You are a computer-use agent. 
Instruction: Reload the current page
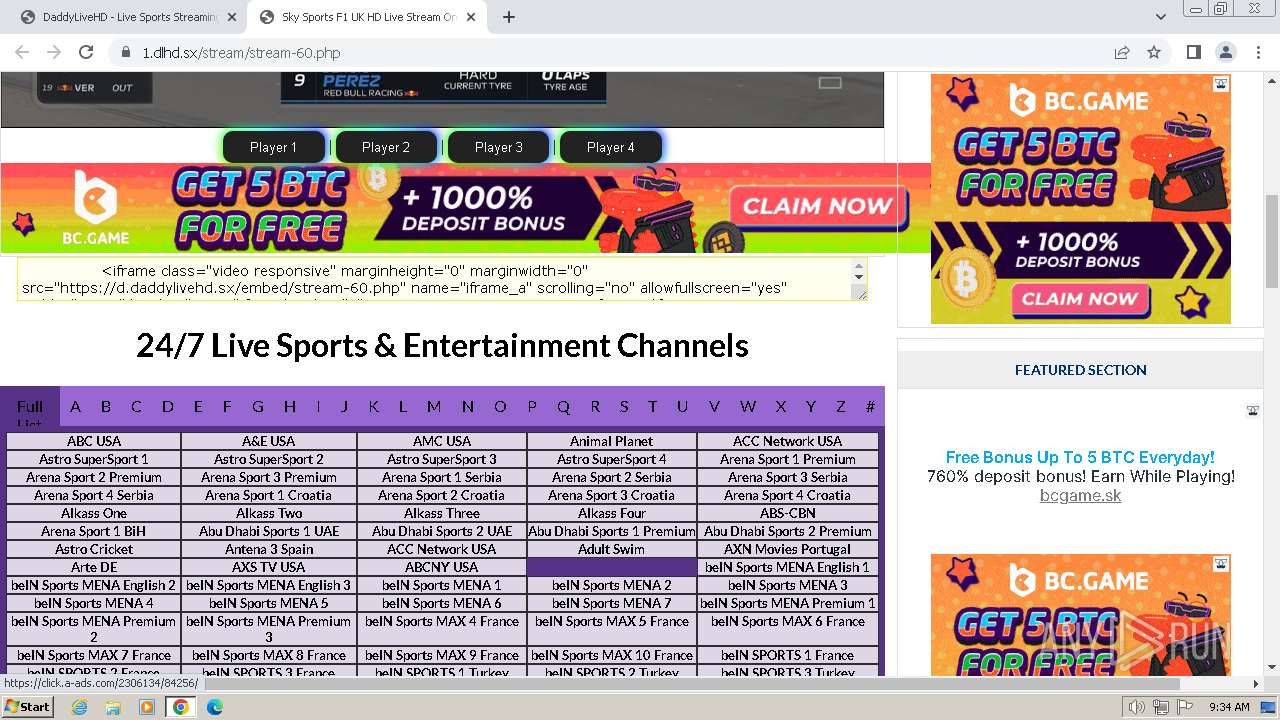(86, 52)
